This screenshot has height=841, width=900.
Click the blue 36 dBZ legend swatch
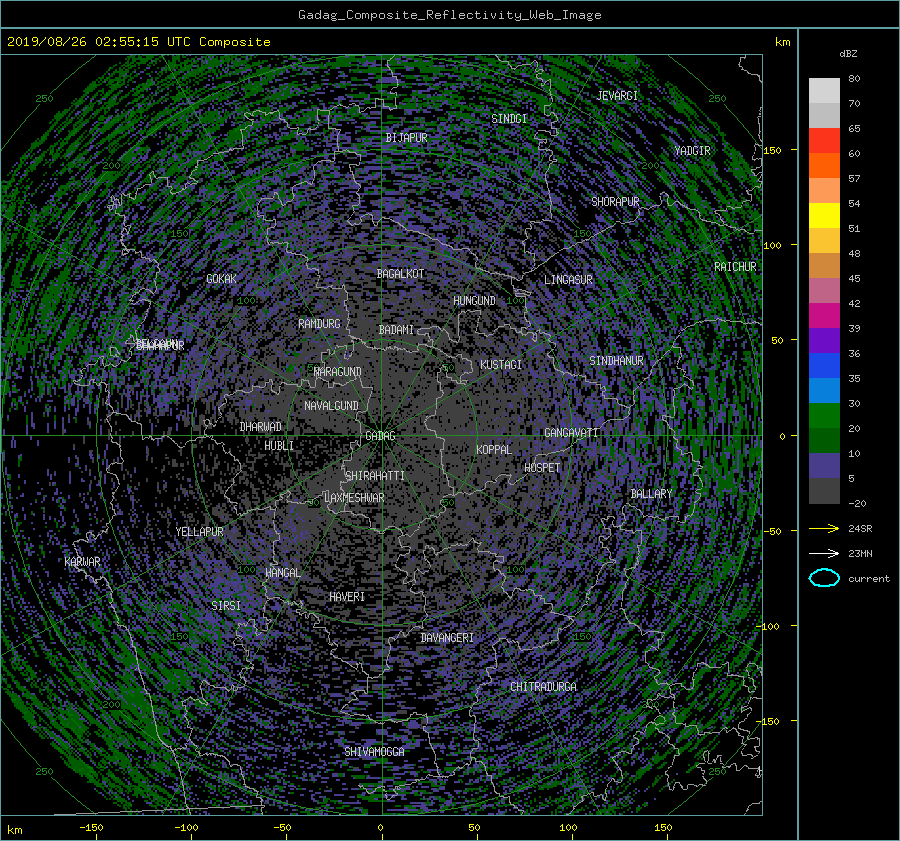point(824,366)
